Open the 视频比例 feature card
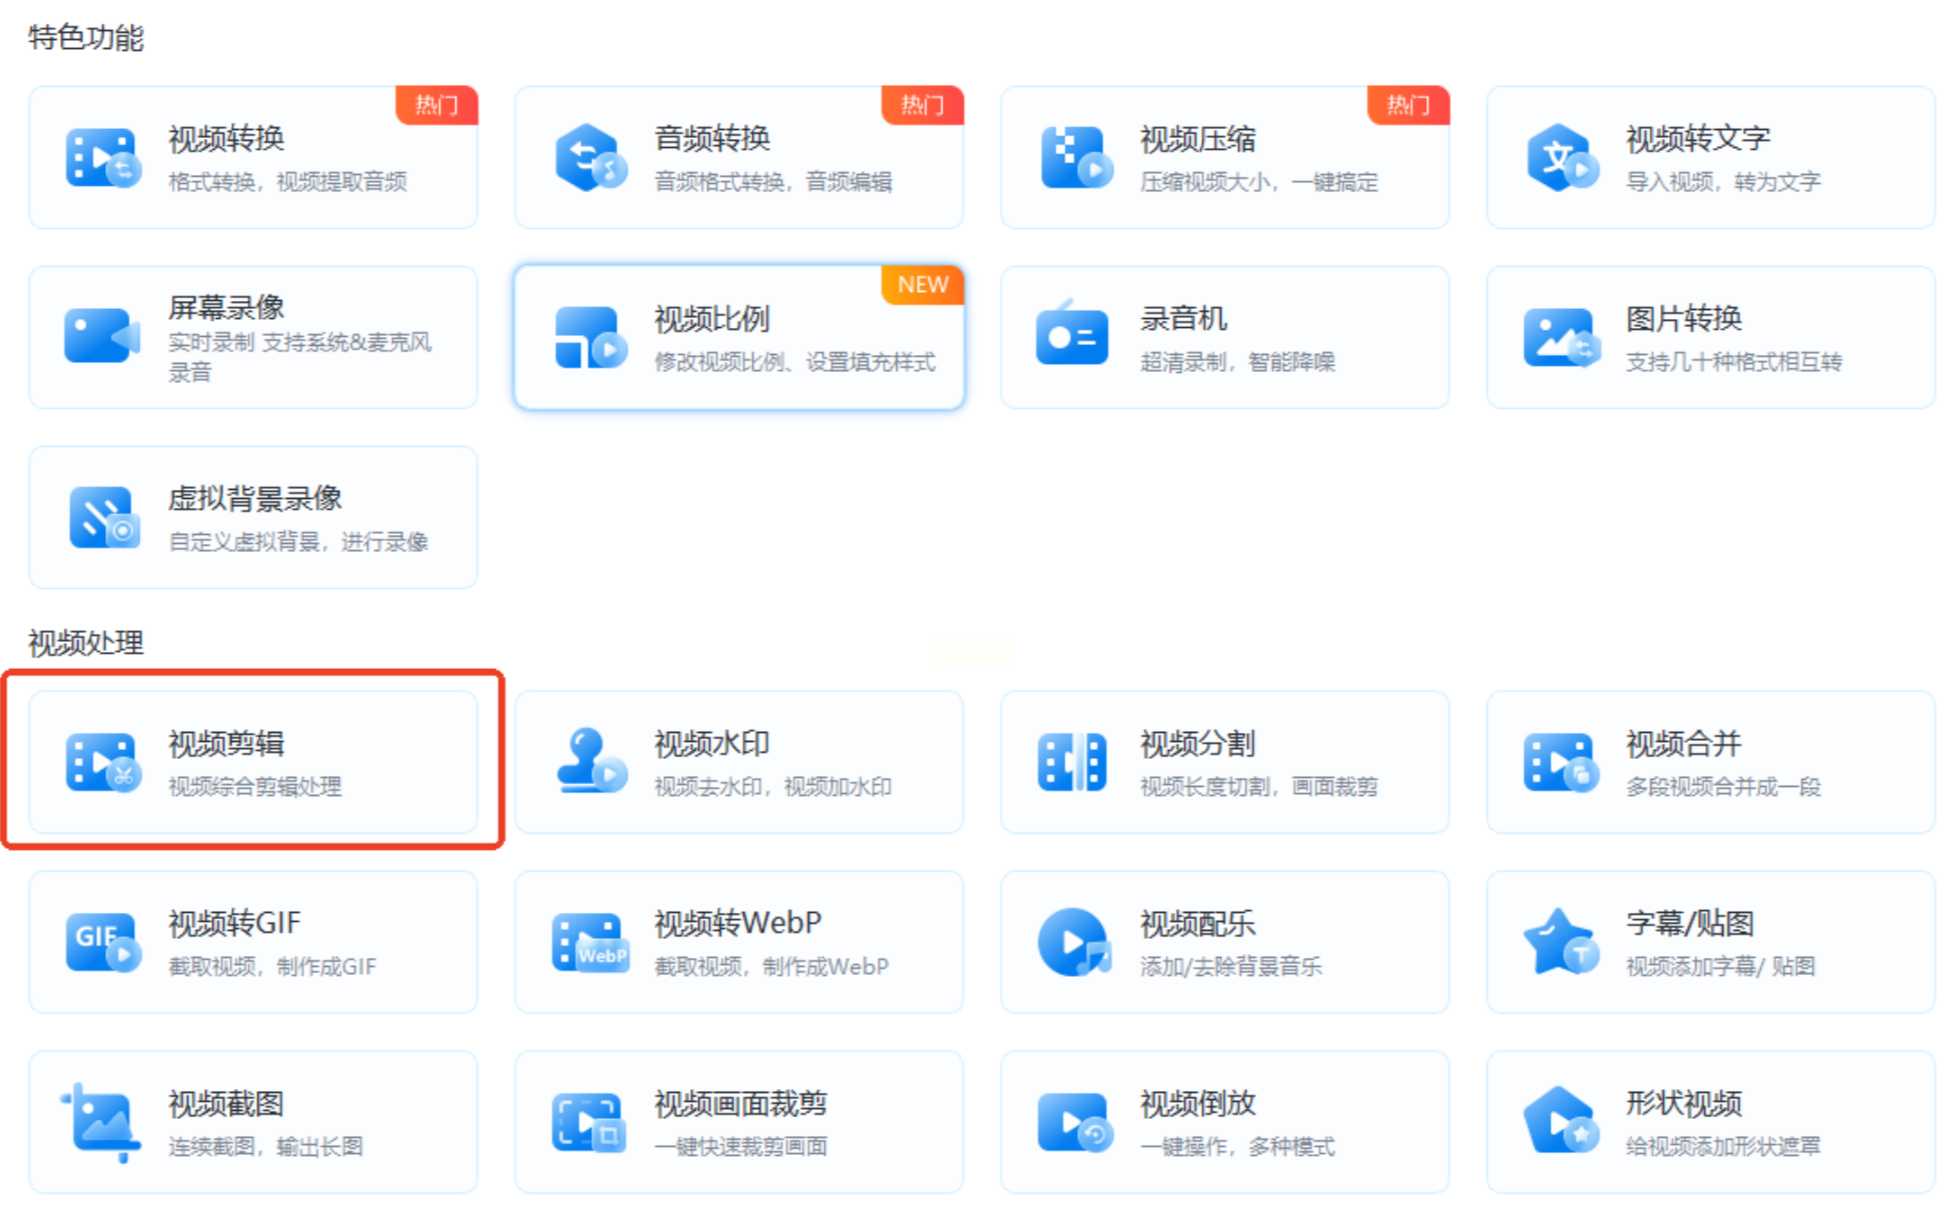Screen dimensions: 1944x1220 click(x=739, y=337)
